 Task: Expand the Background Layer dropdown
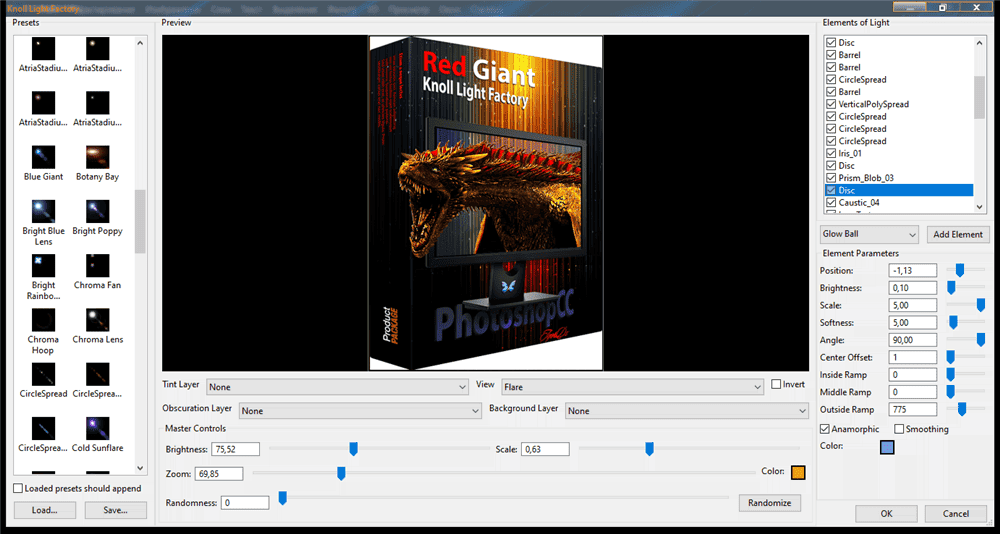coord(687,411)
